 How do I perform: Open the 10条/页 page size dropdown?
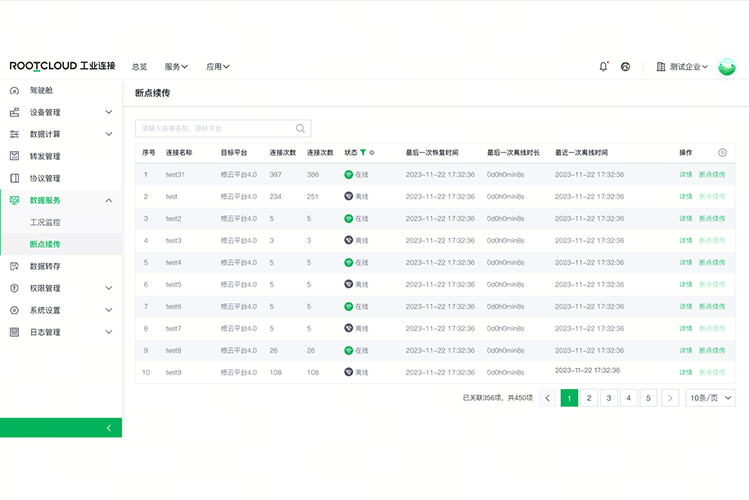tap(710, 398)
